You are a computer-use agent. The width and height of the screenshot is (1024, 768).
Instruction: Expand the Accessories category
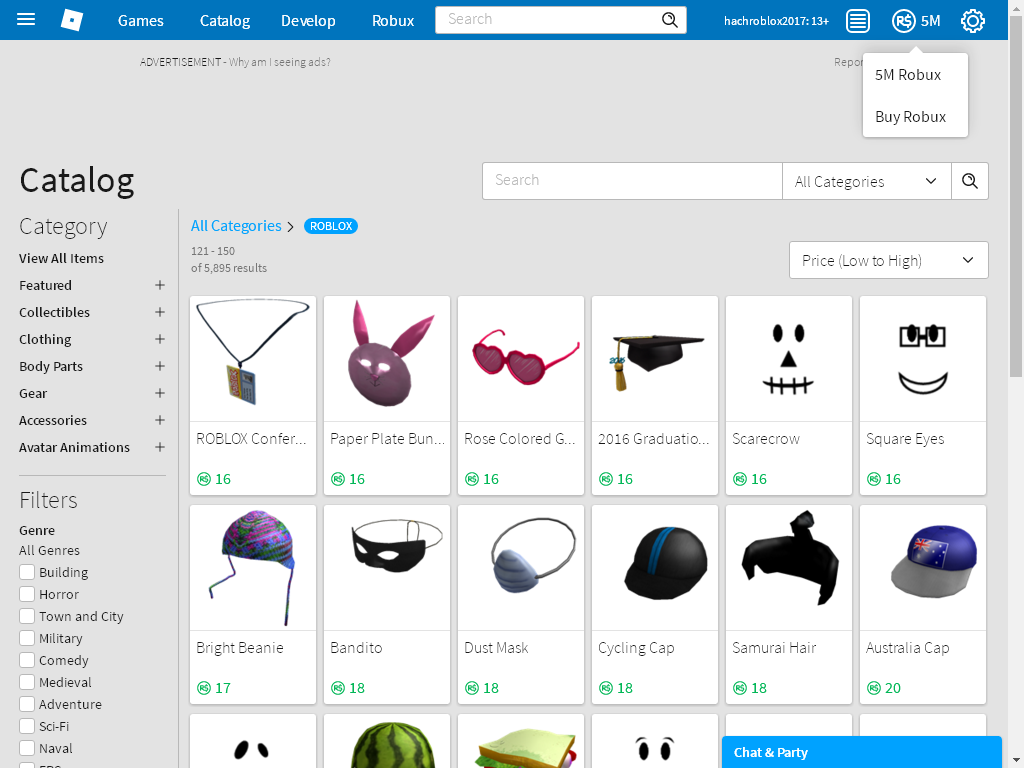tap(159, 420)
